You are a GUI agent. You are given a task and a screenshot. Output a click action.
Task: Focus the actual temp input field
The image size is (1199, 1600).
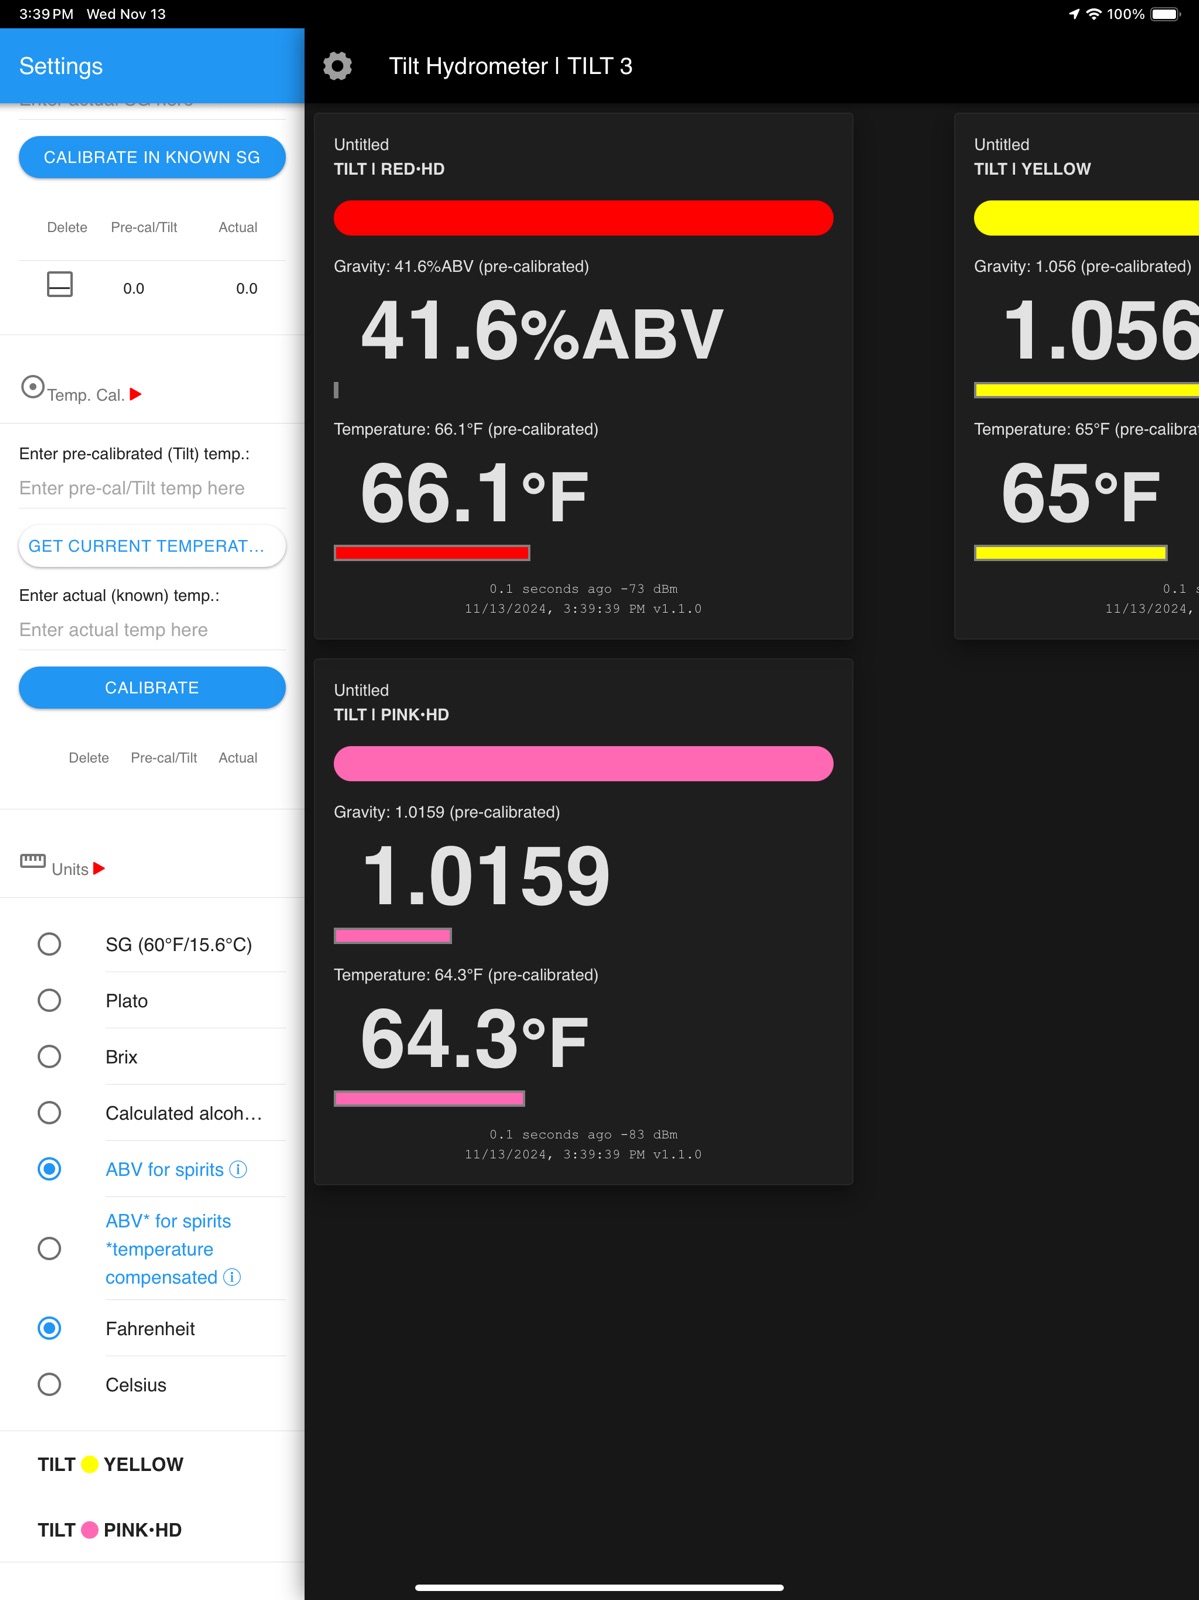152,630
